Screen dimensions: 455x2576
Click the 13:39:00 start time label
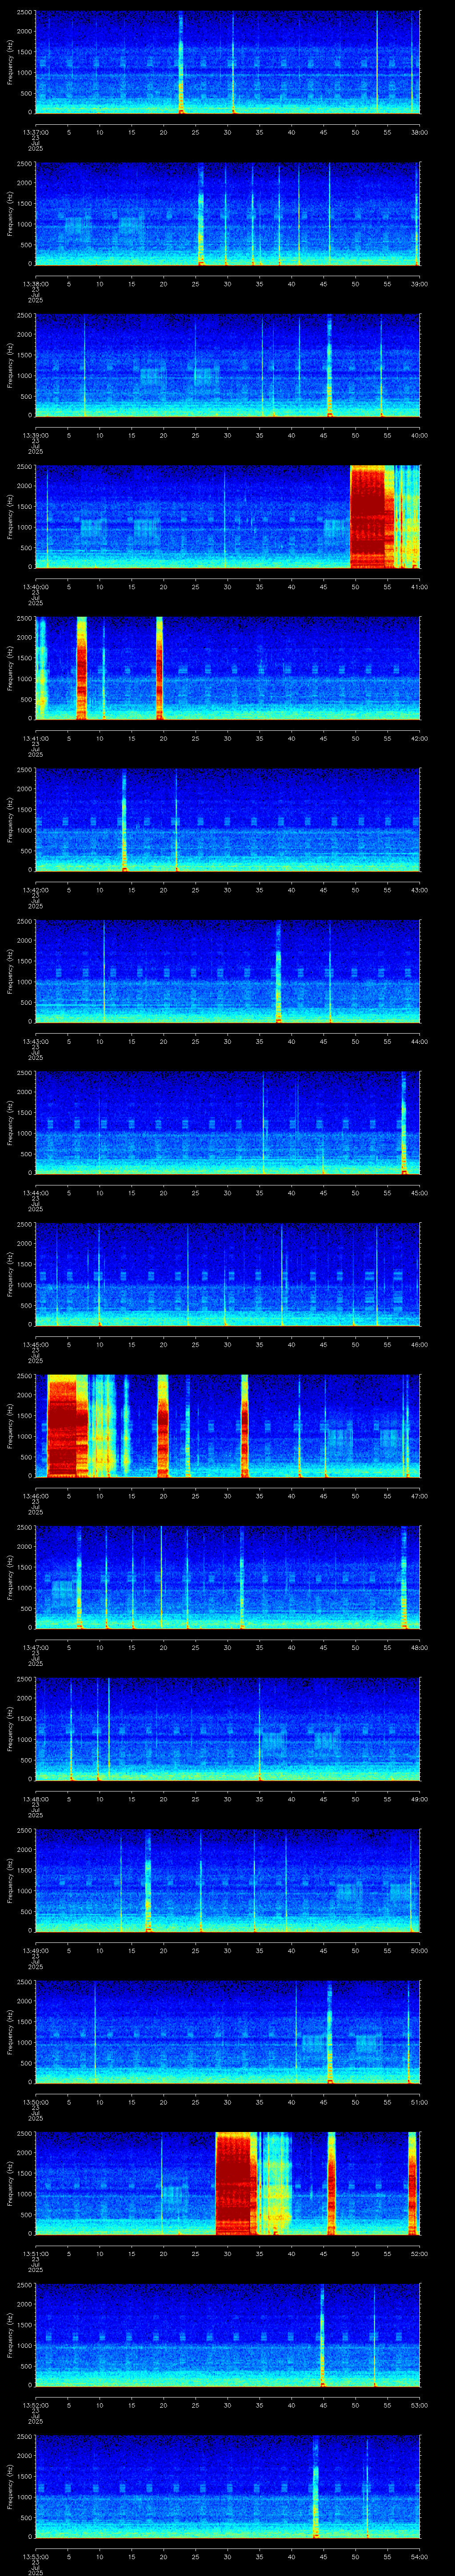click(x=35, y=435)
